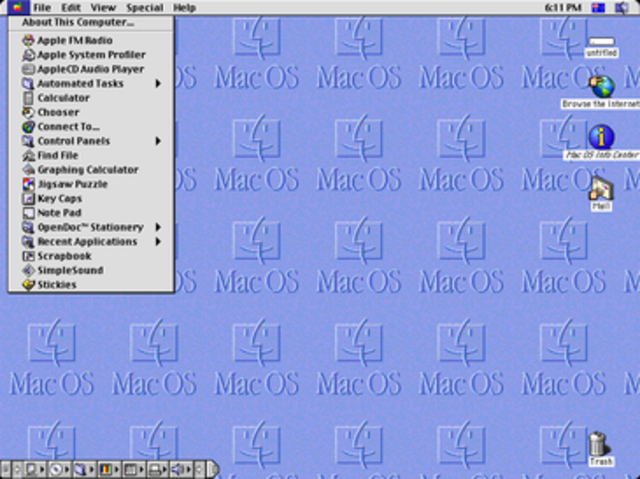The height and width of the screenshot is (479, 640).
Task: Open the Edit menu
Action: click(71, 7)
